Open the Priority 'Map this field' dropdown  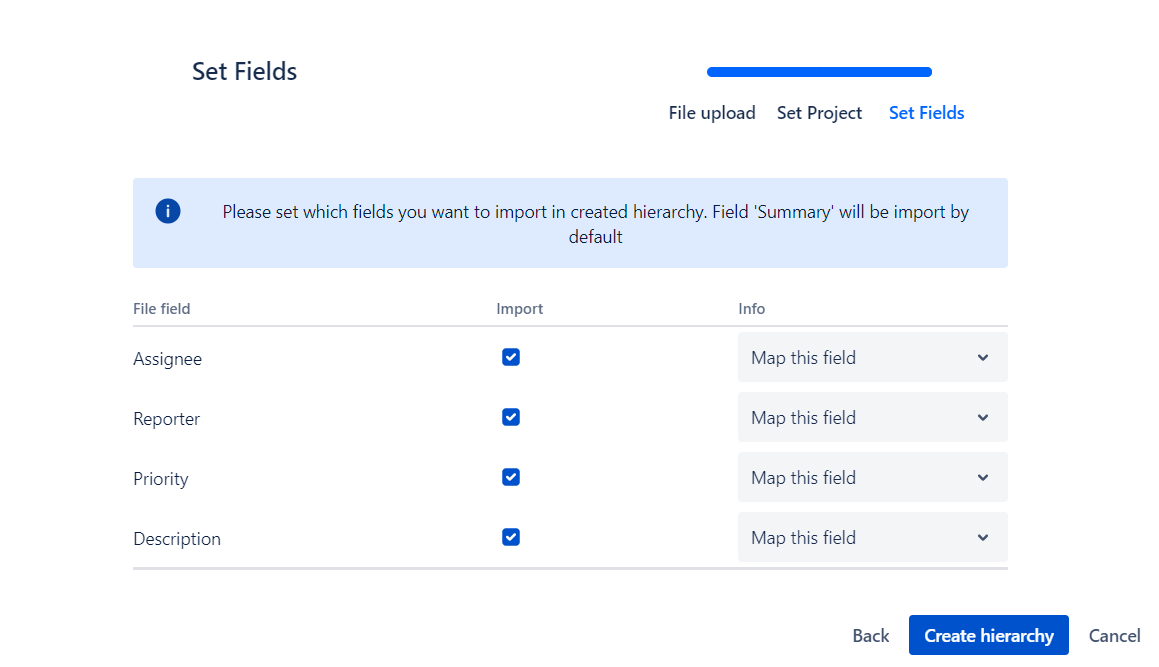(872, 478)
